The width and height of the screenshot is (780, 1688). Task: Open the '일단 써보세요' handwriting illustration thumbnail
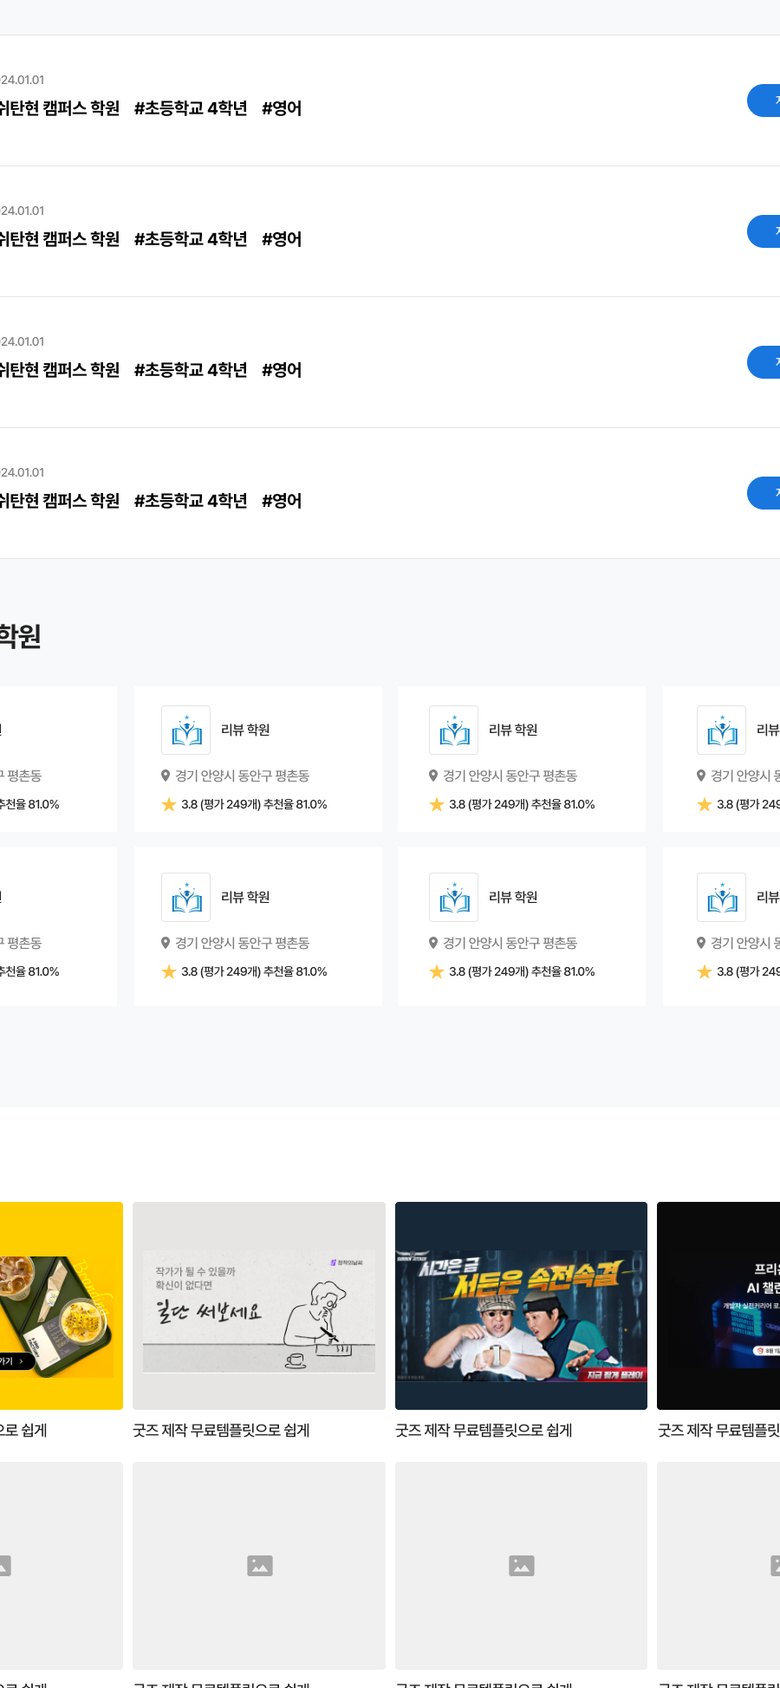pyautogui.click(x=259, y=1306)
